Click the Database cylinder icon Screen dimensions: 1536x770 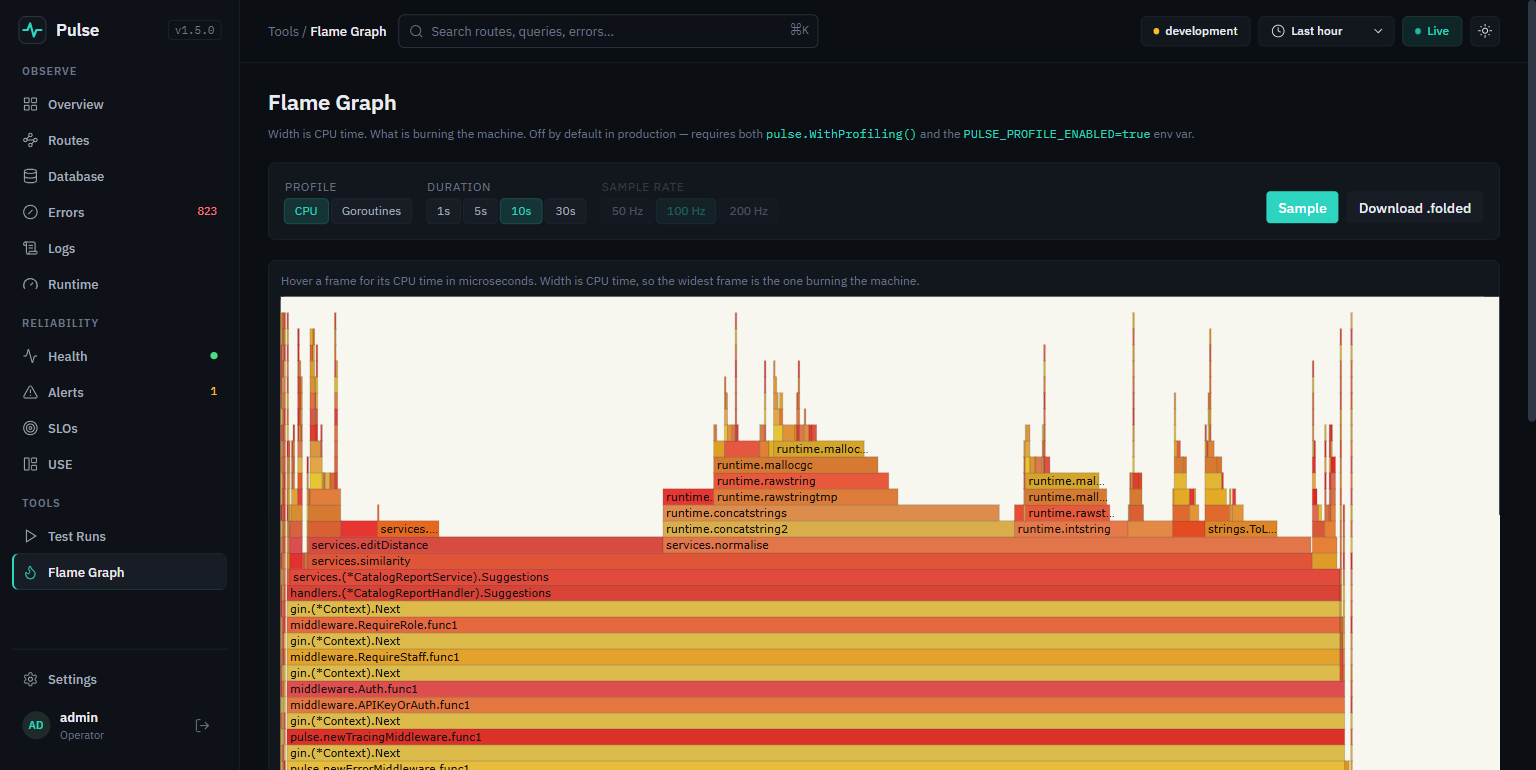pyautogui.click(x=30, y=176)
